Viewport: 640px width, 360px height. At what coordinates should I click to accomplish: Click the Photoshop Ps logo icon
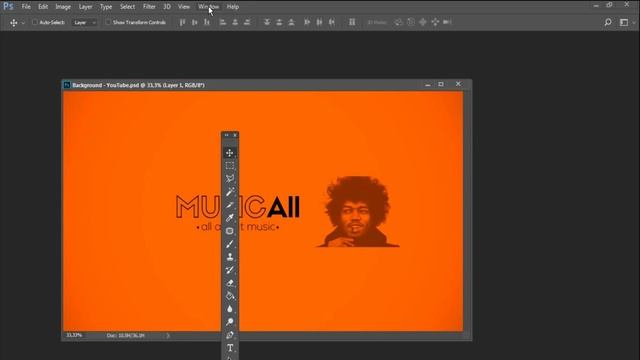coord(8,7)
